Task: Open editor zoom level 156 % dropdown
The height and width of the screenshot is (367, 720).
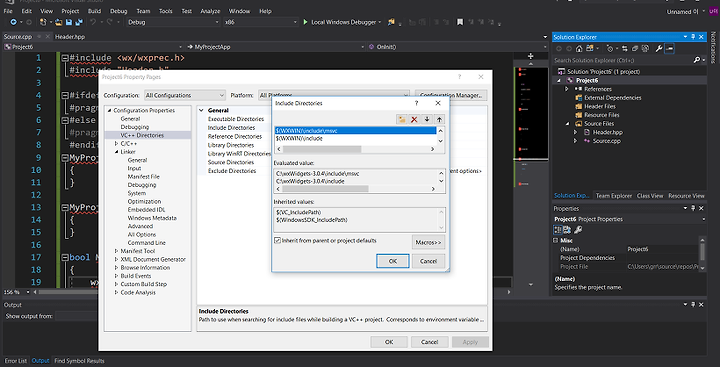Action: tap(28, 292)
